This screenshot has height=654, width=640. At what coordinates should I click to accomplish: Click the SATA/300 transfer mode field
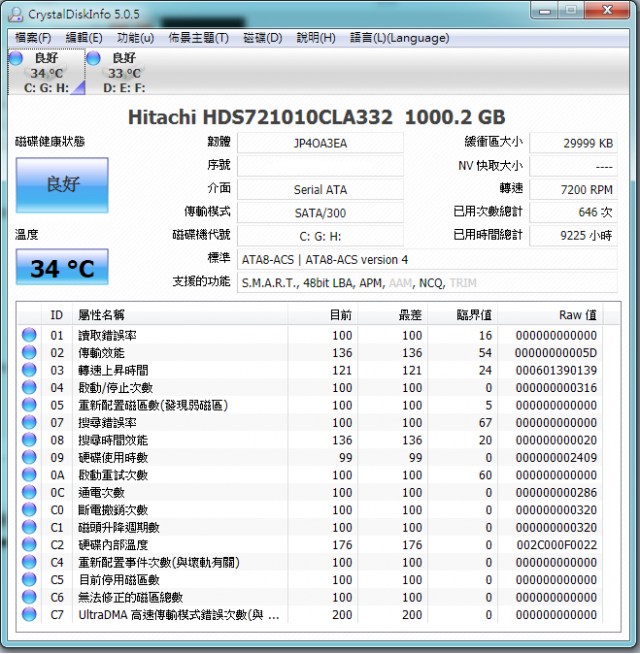320,213
